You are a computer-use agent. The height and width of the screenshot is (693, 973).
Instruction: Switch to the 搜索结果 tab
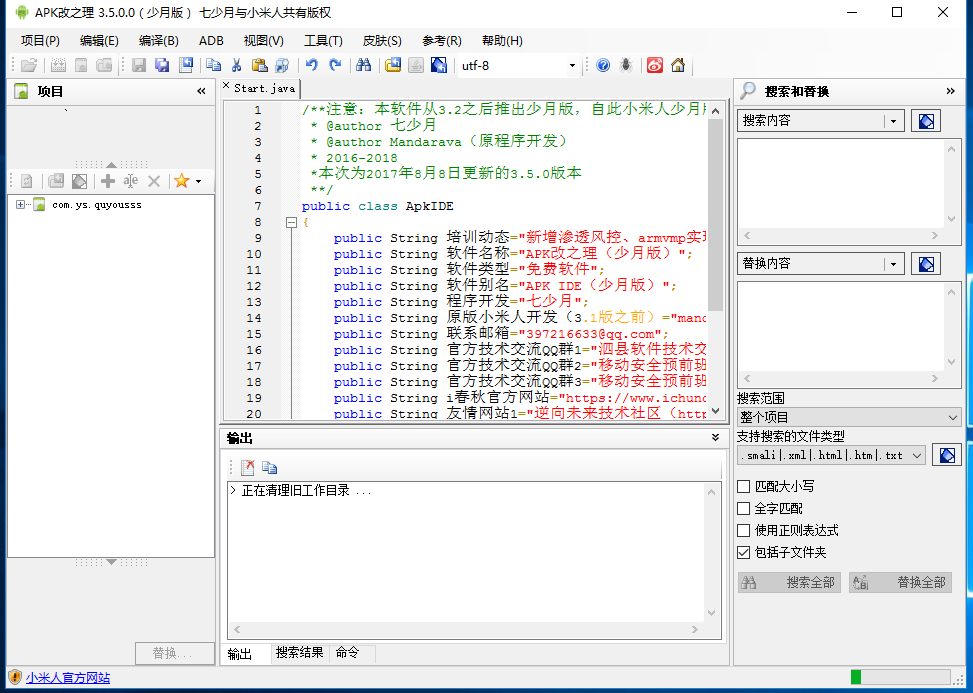tap(300, 653)
